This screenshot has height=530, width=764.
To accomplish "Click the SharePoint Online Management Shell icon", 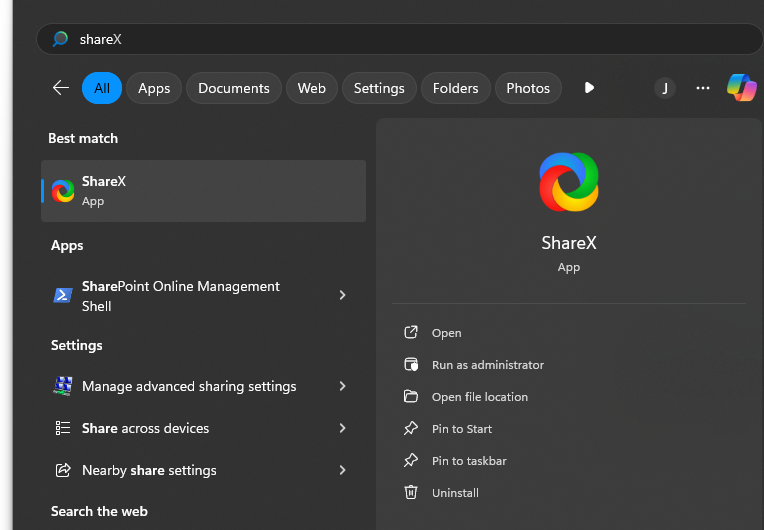I will coord(63,296).
